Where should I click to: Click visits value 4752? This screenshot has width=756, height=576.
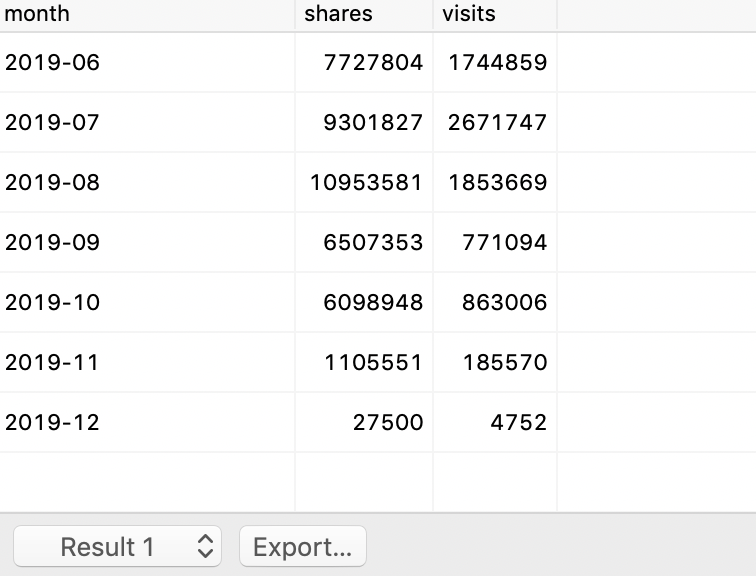tap(518, 422)
